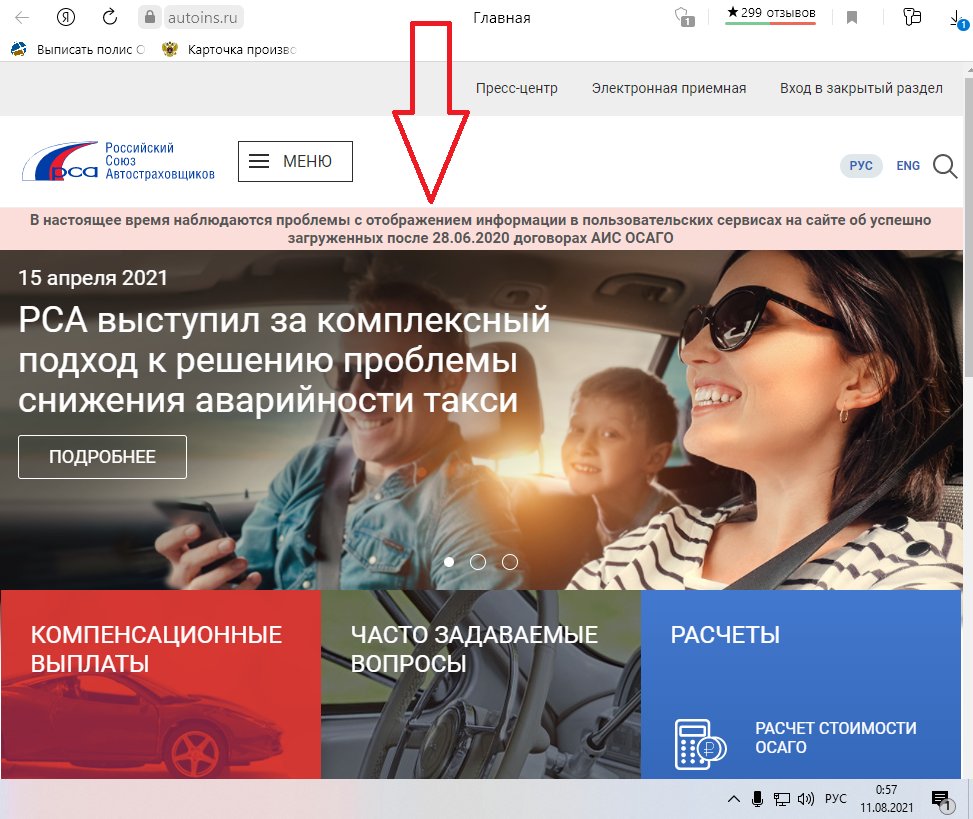The width and height of the screenshot is (973, 819).
Task: Open the Карточка произво bookmark
Action: tap(229, 50)
